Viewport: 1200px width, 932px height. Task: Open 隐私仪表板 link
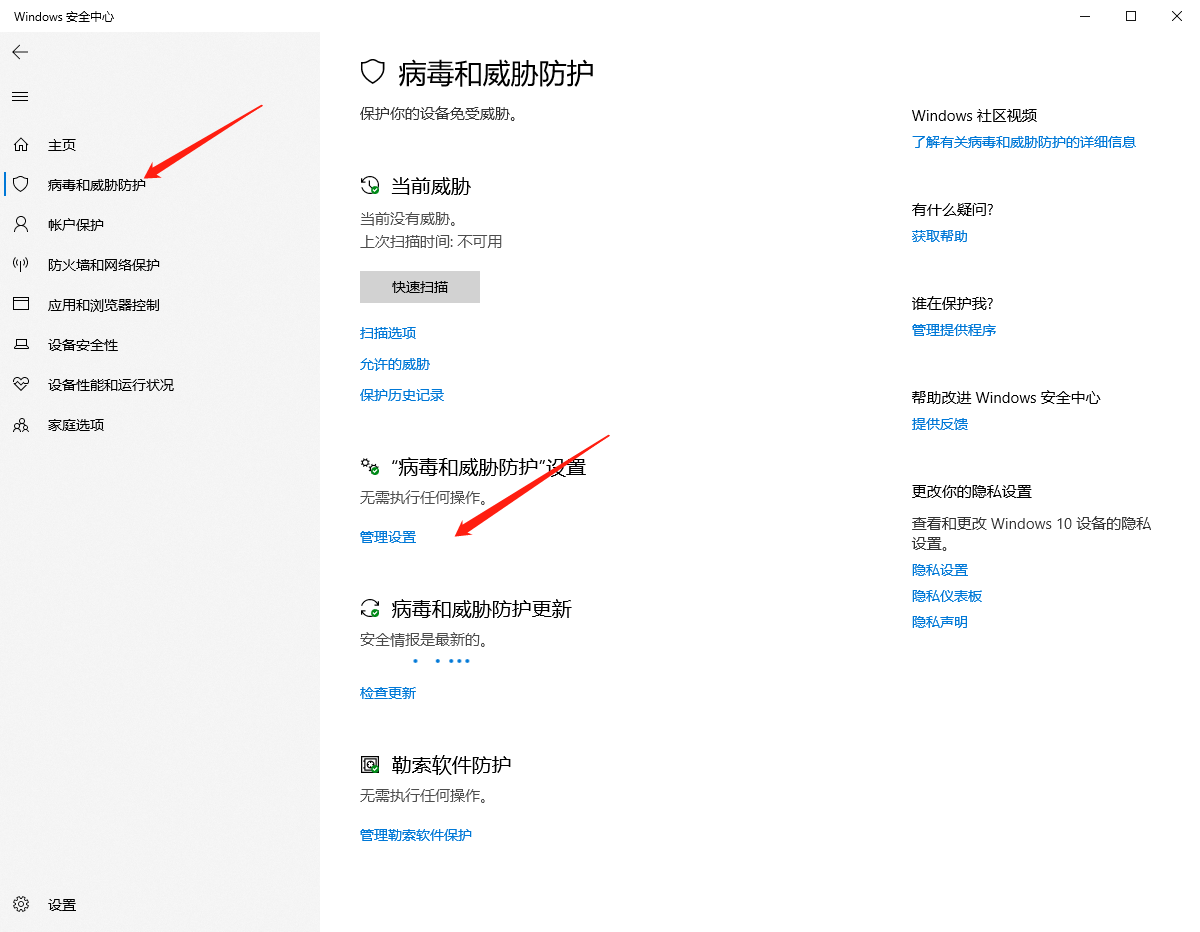pyautogui.click(x=947, y=596)
